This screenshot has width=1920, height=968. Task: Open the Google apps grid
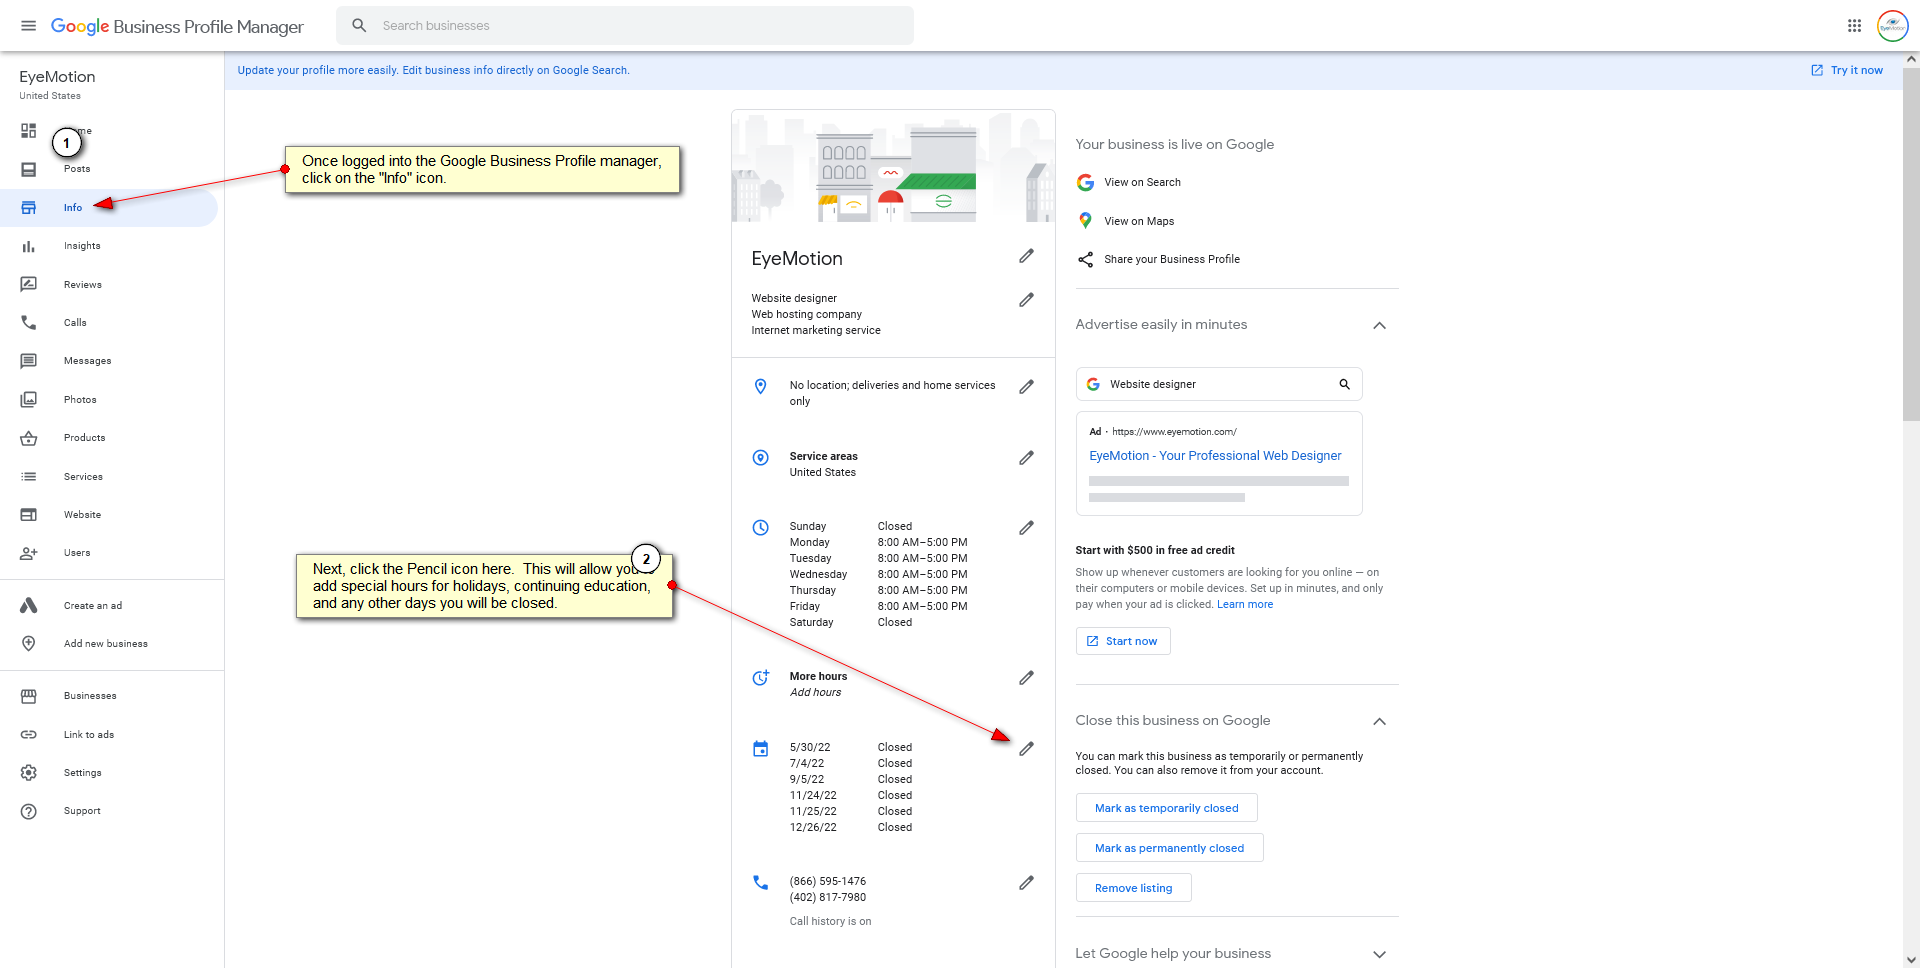[x=1854, y=26]
